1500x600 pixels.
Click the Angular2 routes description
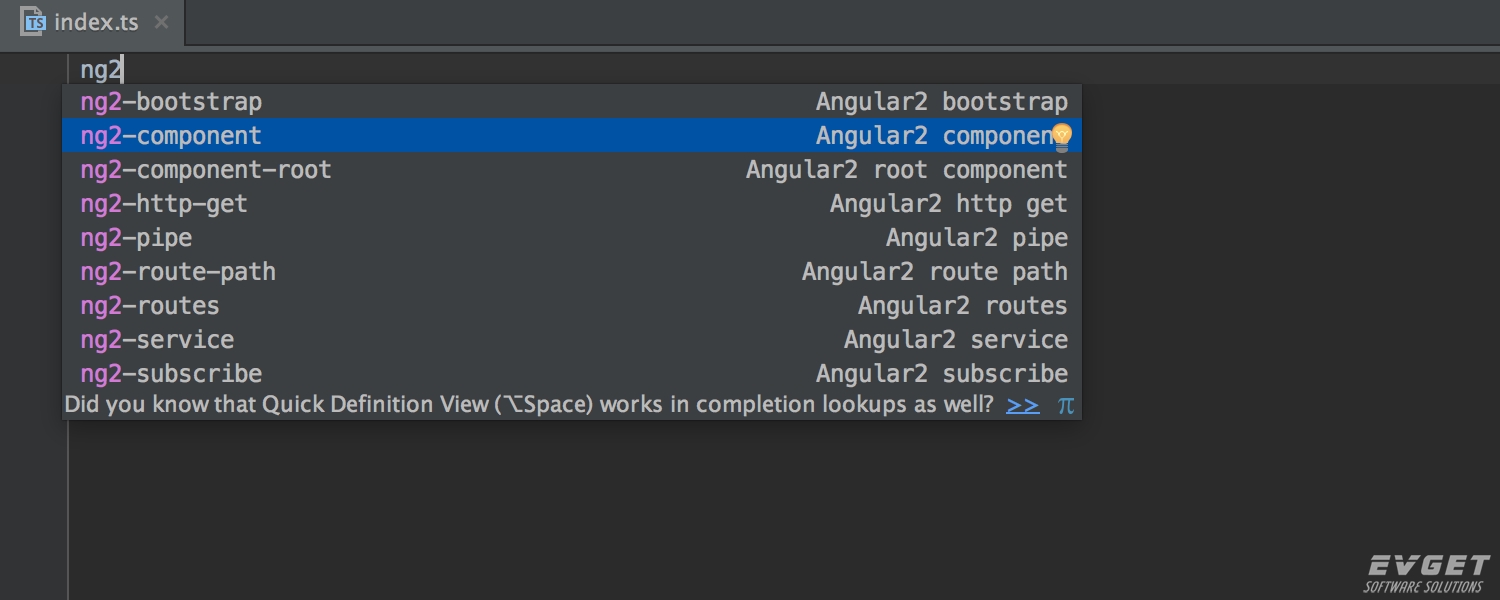pos(963,306)
